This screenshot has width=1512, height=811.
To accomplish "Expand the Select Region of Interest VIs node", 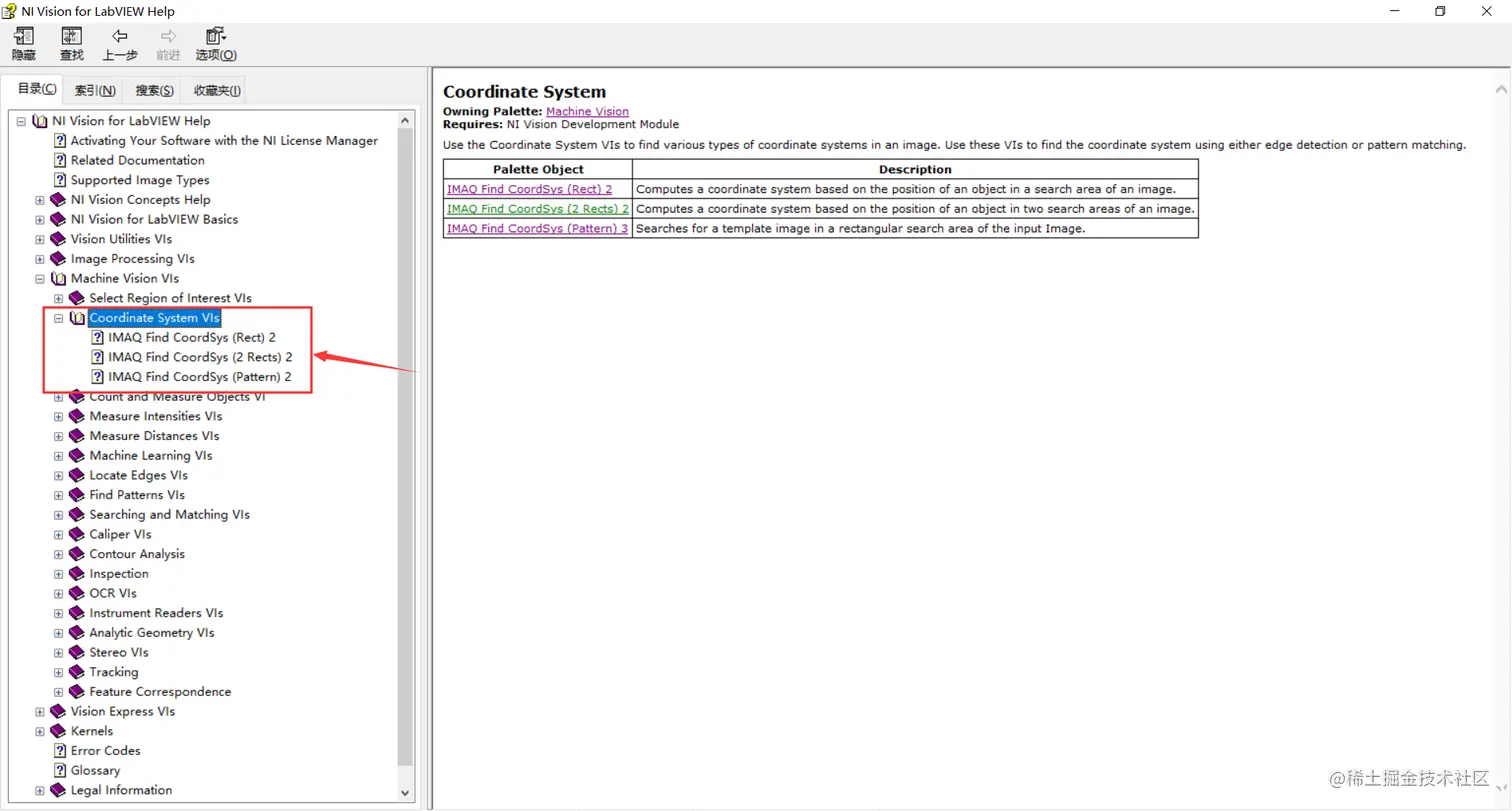I will click(x=59, y=299).
